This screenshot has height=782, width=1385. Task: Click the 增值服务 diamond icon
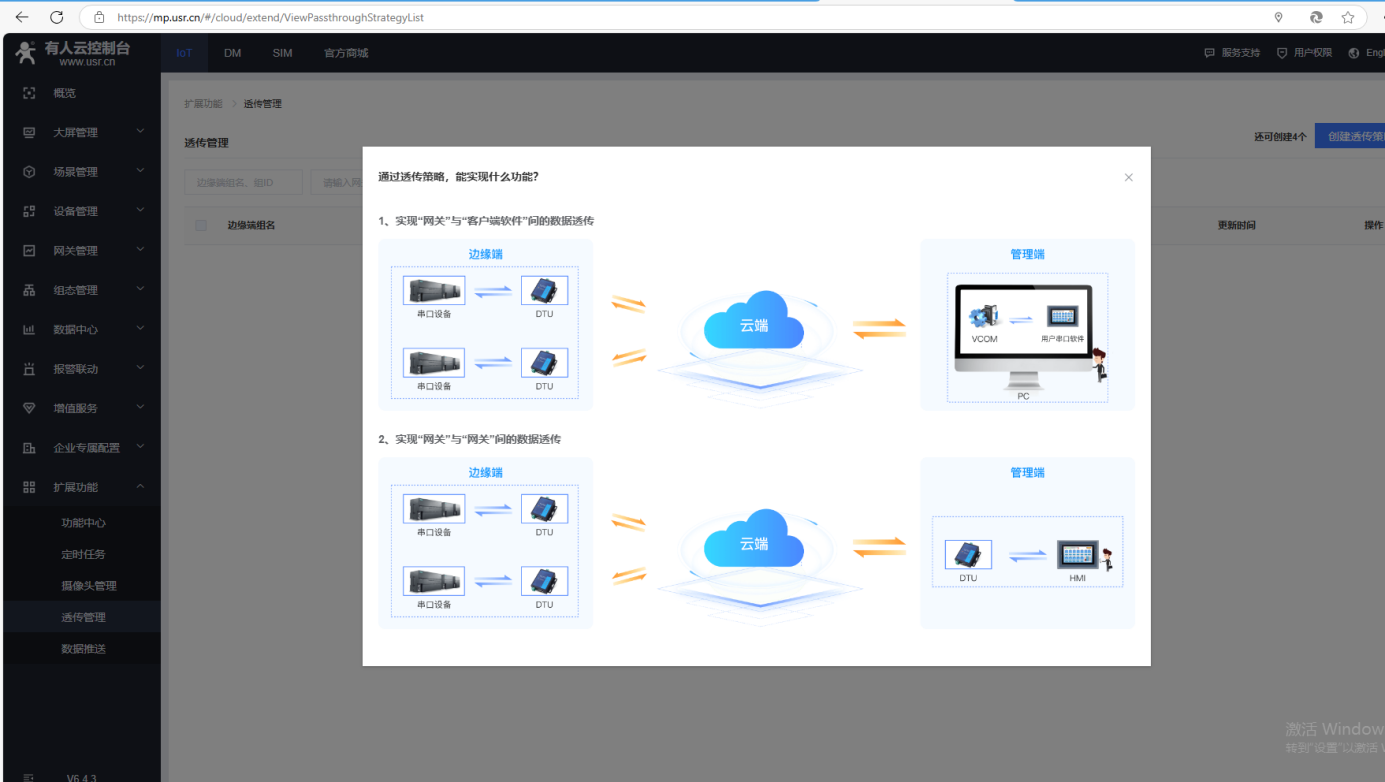(x=29, y=408)
